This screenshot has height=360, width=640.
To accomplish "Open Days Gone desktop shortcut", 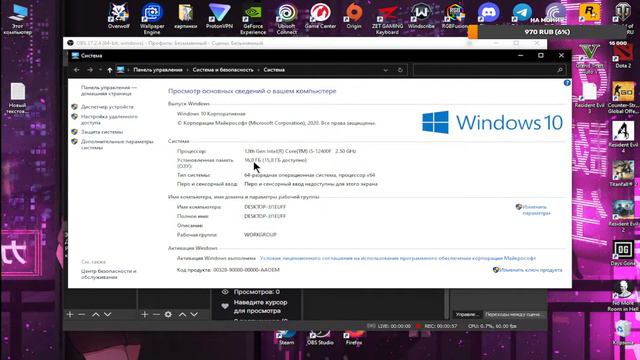I will 623,253.
